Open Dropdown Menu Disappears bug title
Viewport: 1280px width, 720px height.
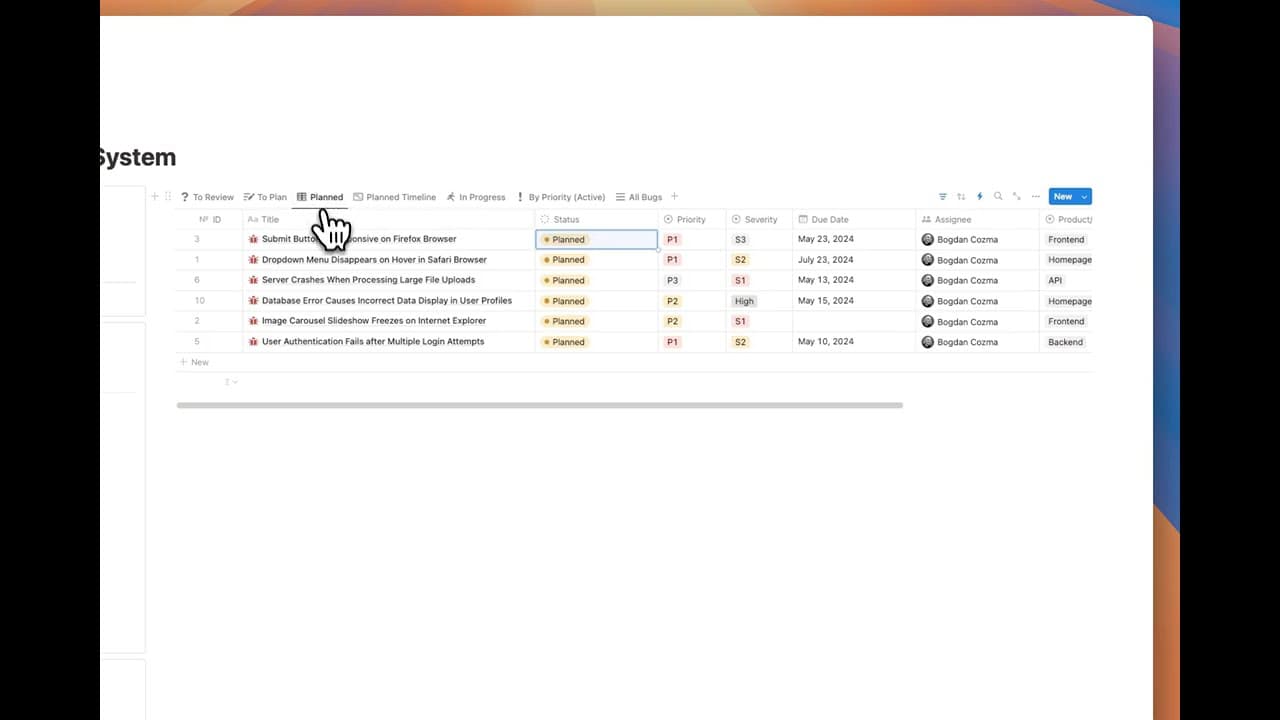click(374, 260)
